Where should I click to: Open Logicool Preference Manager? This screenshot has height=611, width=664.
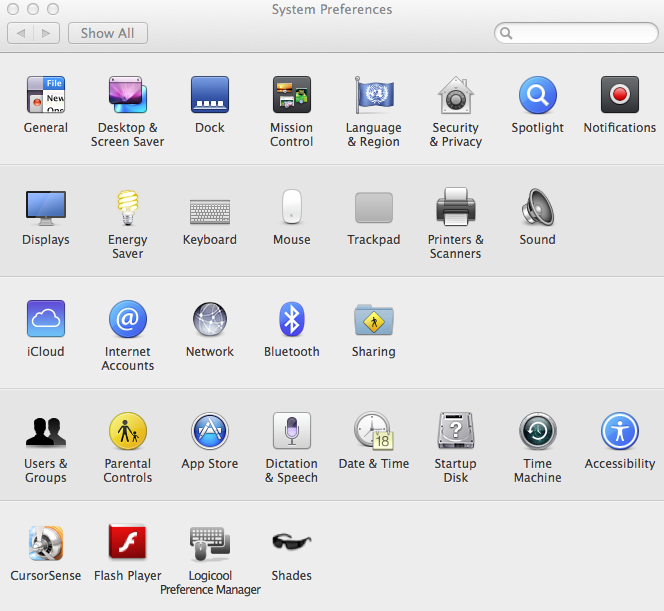(210, 544)
